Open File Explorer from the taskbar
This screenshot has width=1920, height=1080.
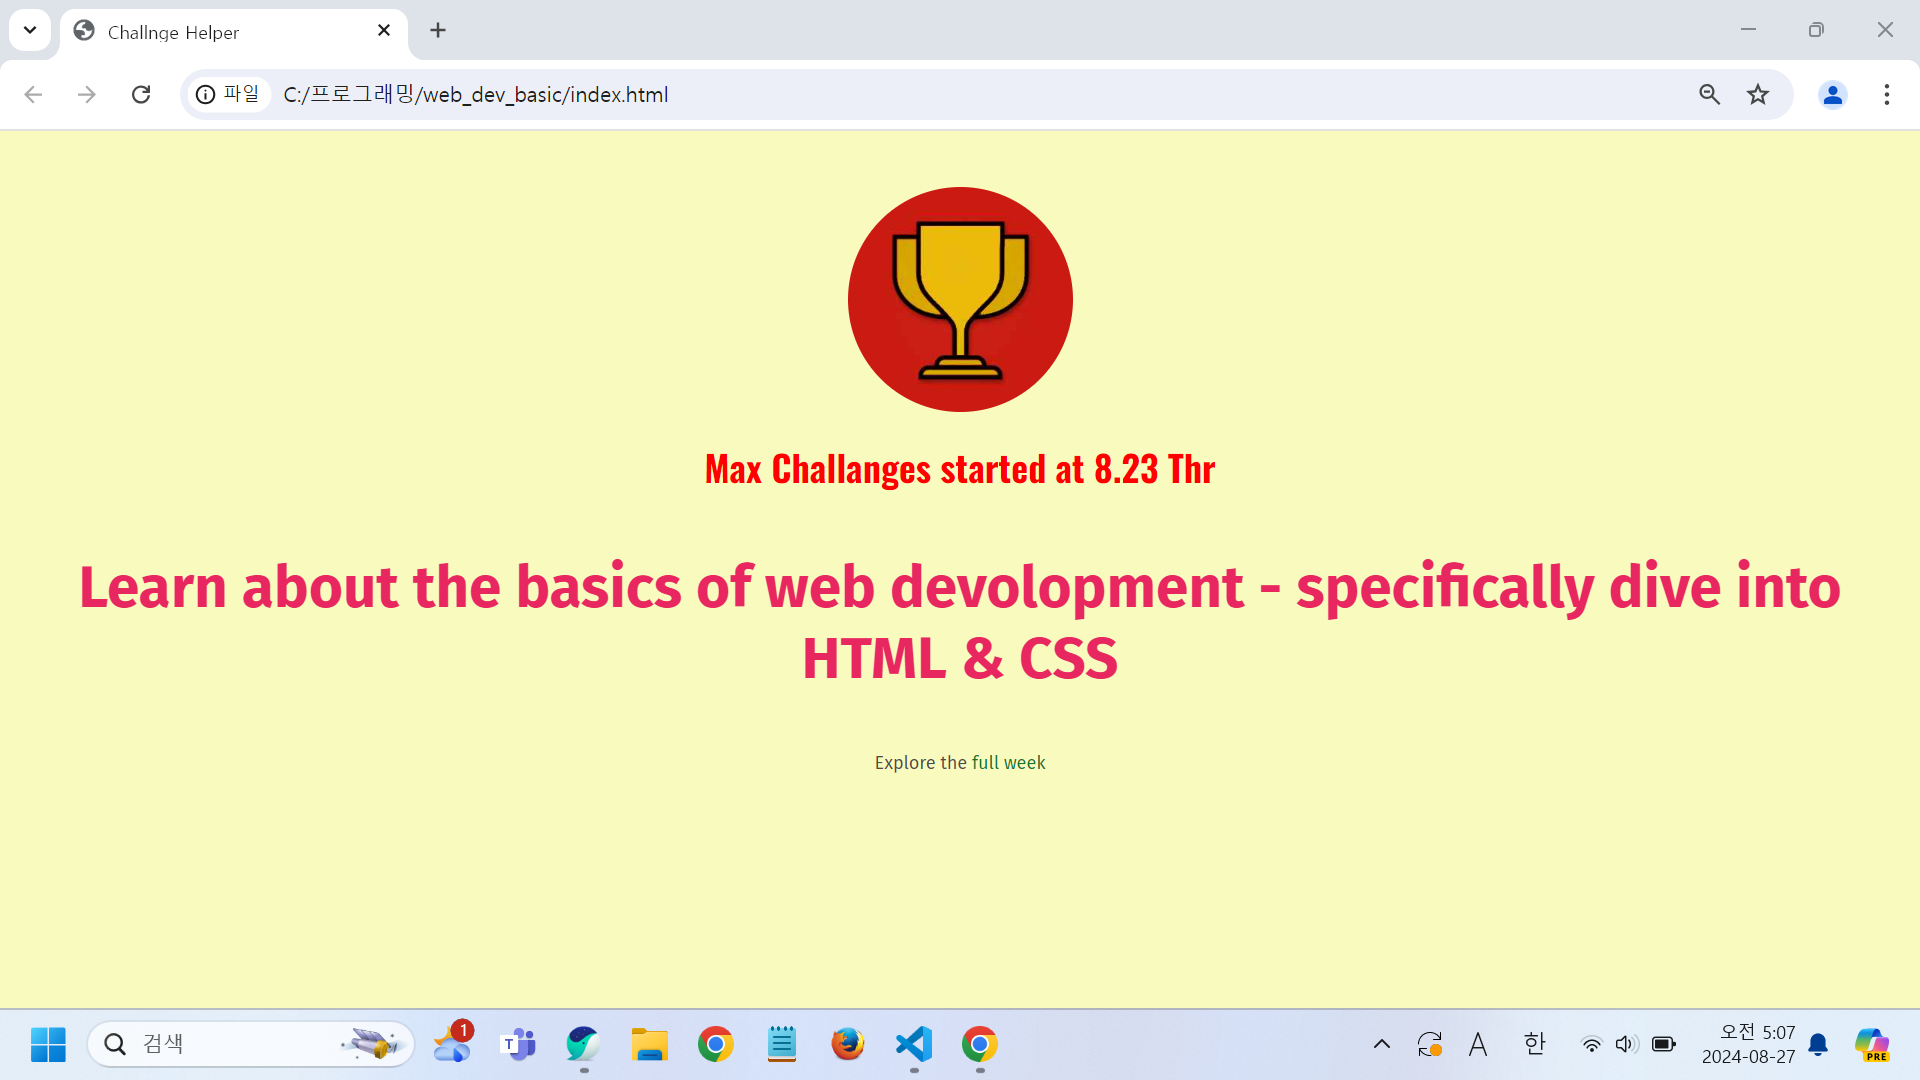[649, 1044]
